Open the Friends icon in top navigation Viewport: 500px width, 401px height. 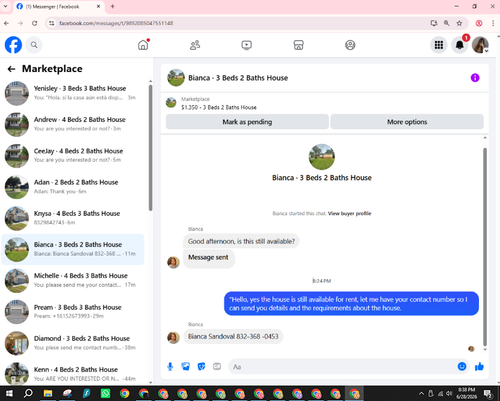point(195,45)
